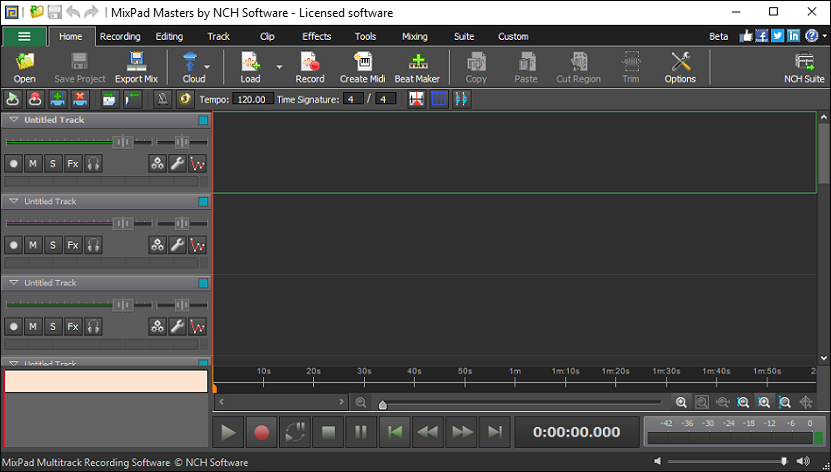831x472 pixels.
Task: Click the red X delete track icon
Action: coord(79,99)
